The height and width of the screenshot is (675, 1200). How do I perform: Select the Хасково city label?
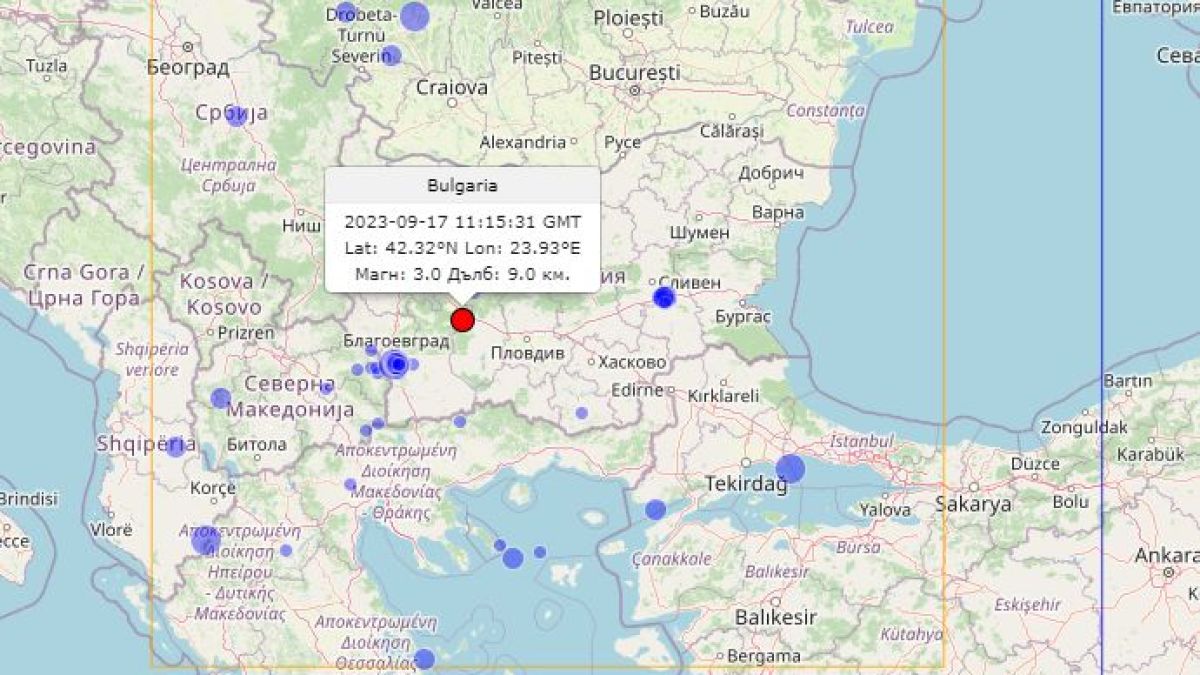tap(632, 362)
